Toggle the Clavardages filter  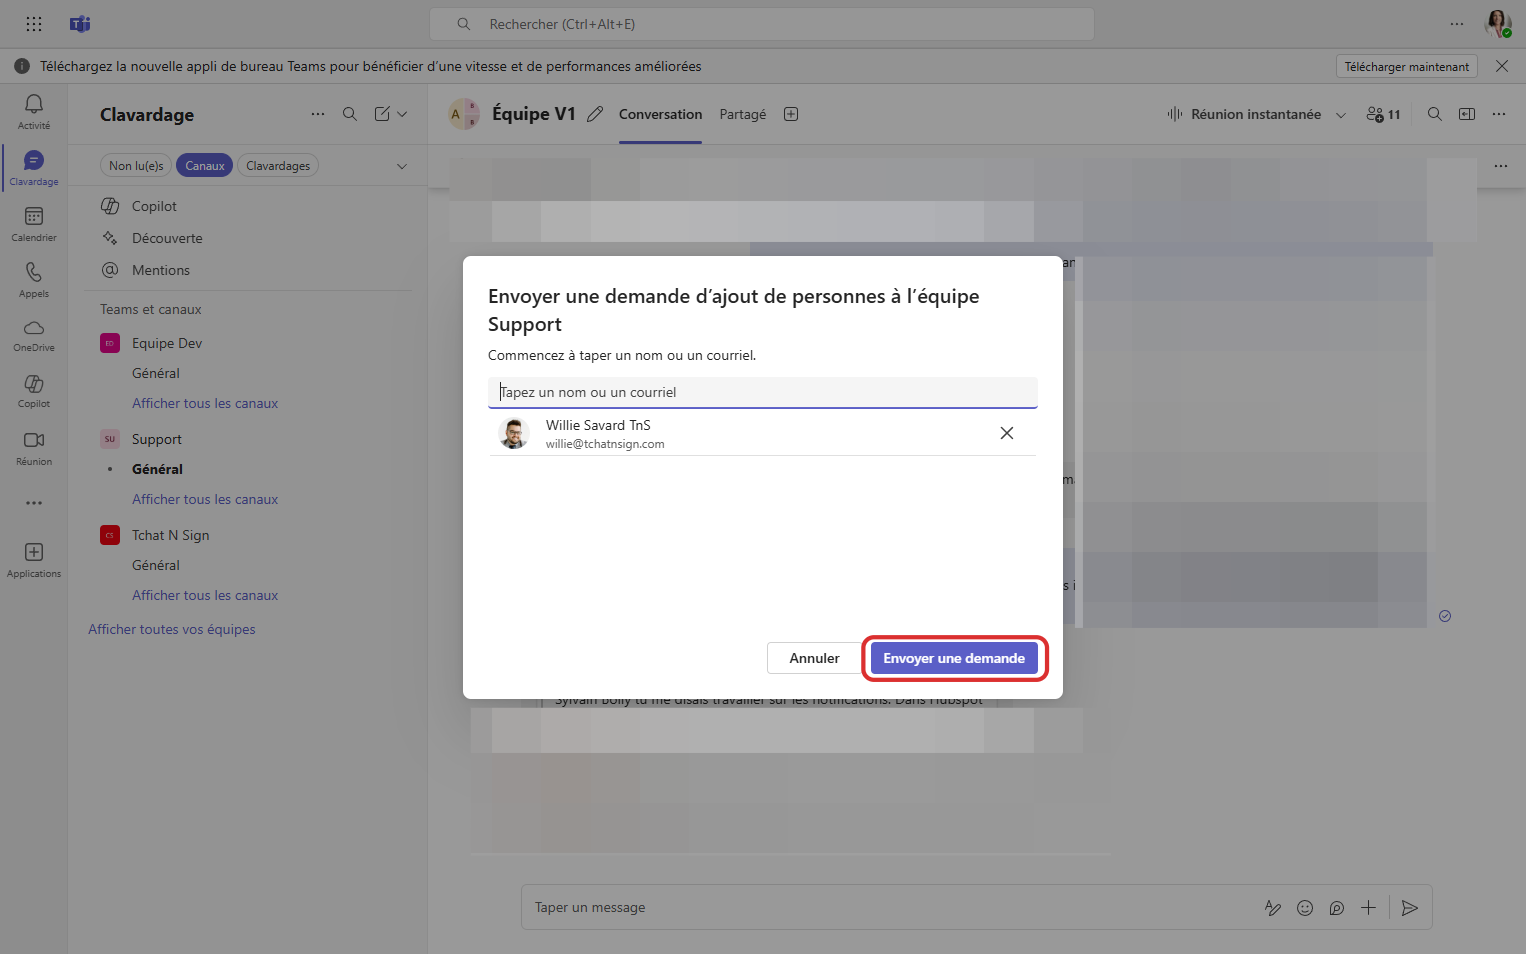click(x=278, y=166)
